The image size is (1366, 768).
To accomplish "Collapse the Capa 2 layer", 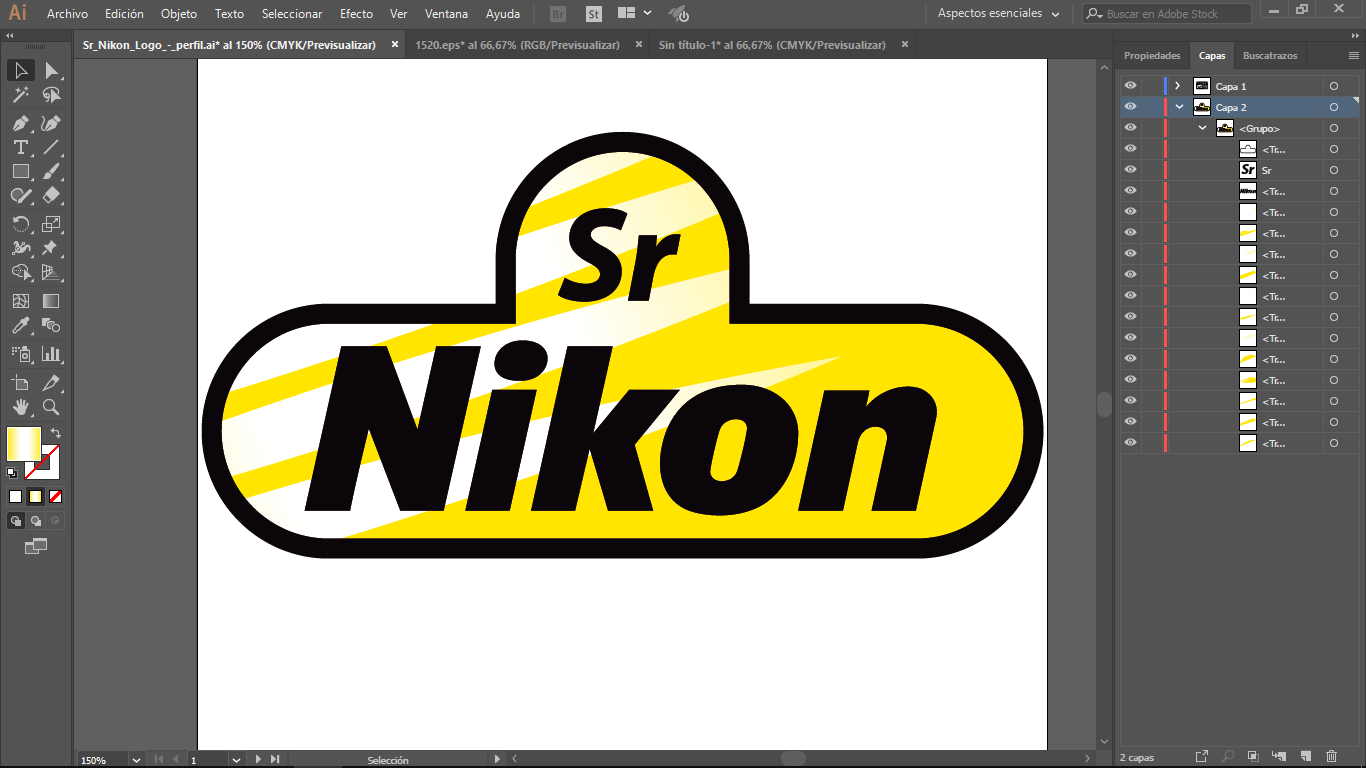I will click(1179, 107).
